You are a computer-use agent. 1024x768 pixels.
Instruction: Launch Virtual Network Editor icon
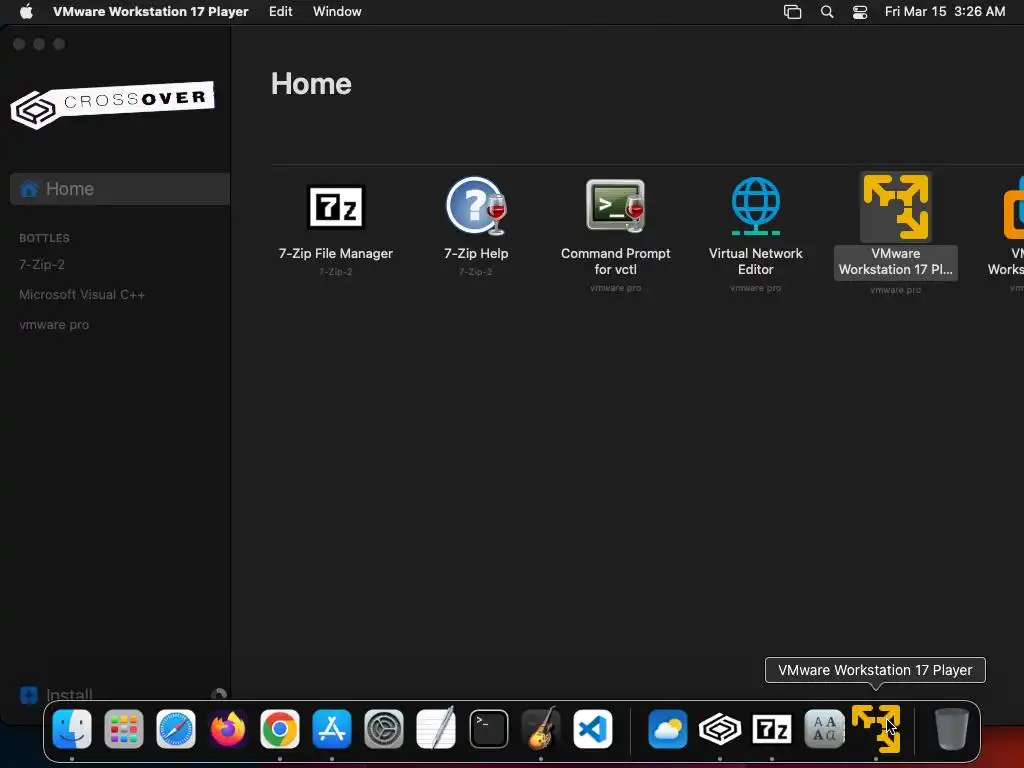pos(756,206)
